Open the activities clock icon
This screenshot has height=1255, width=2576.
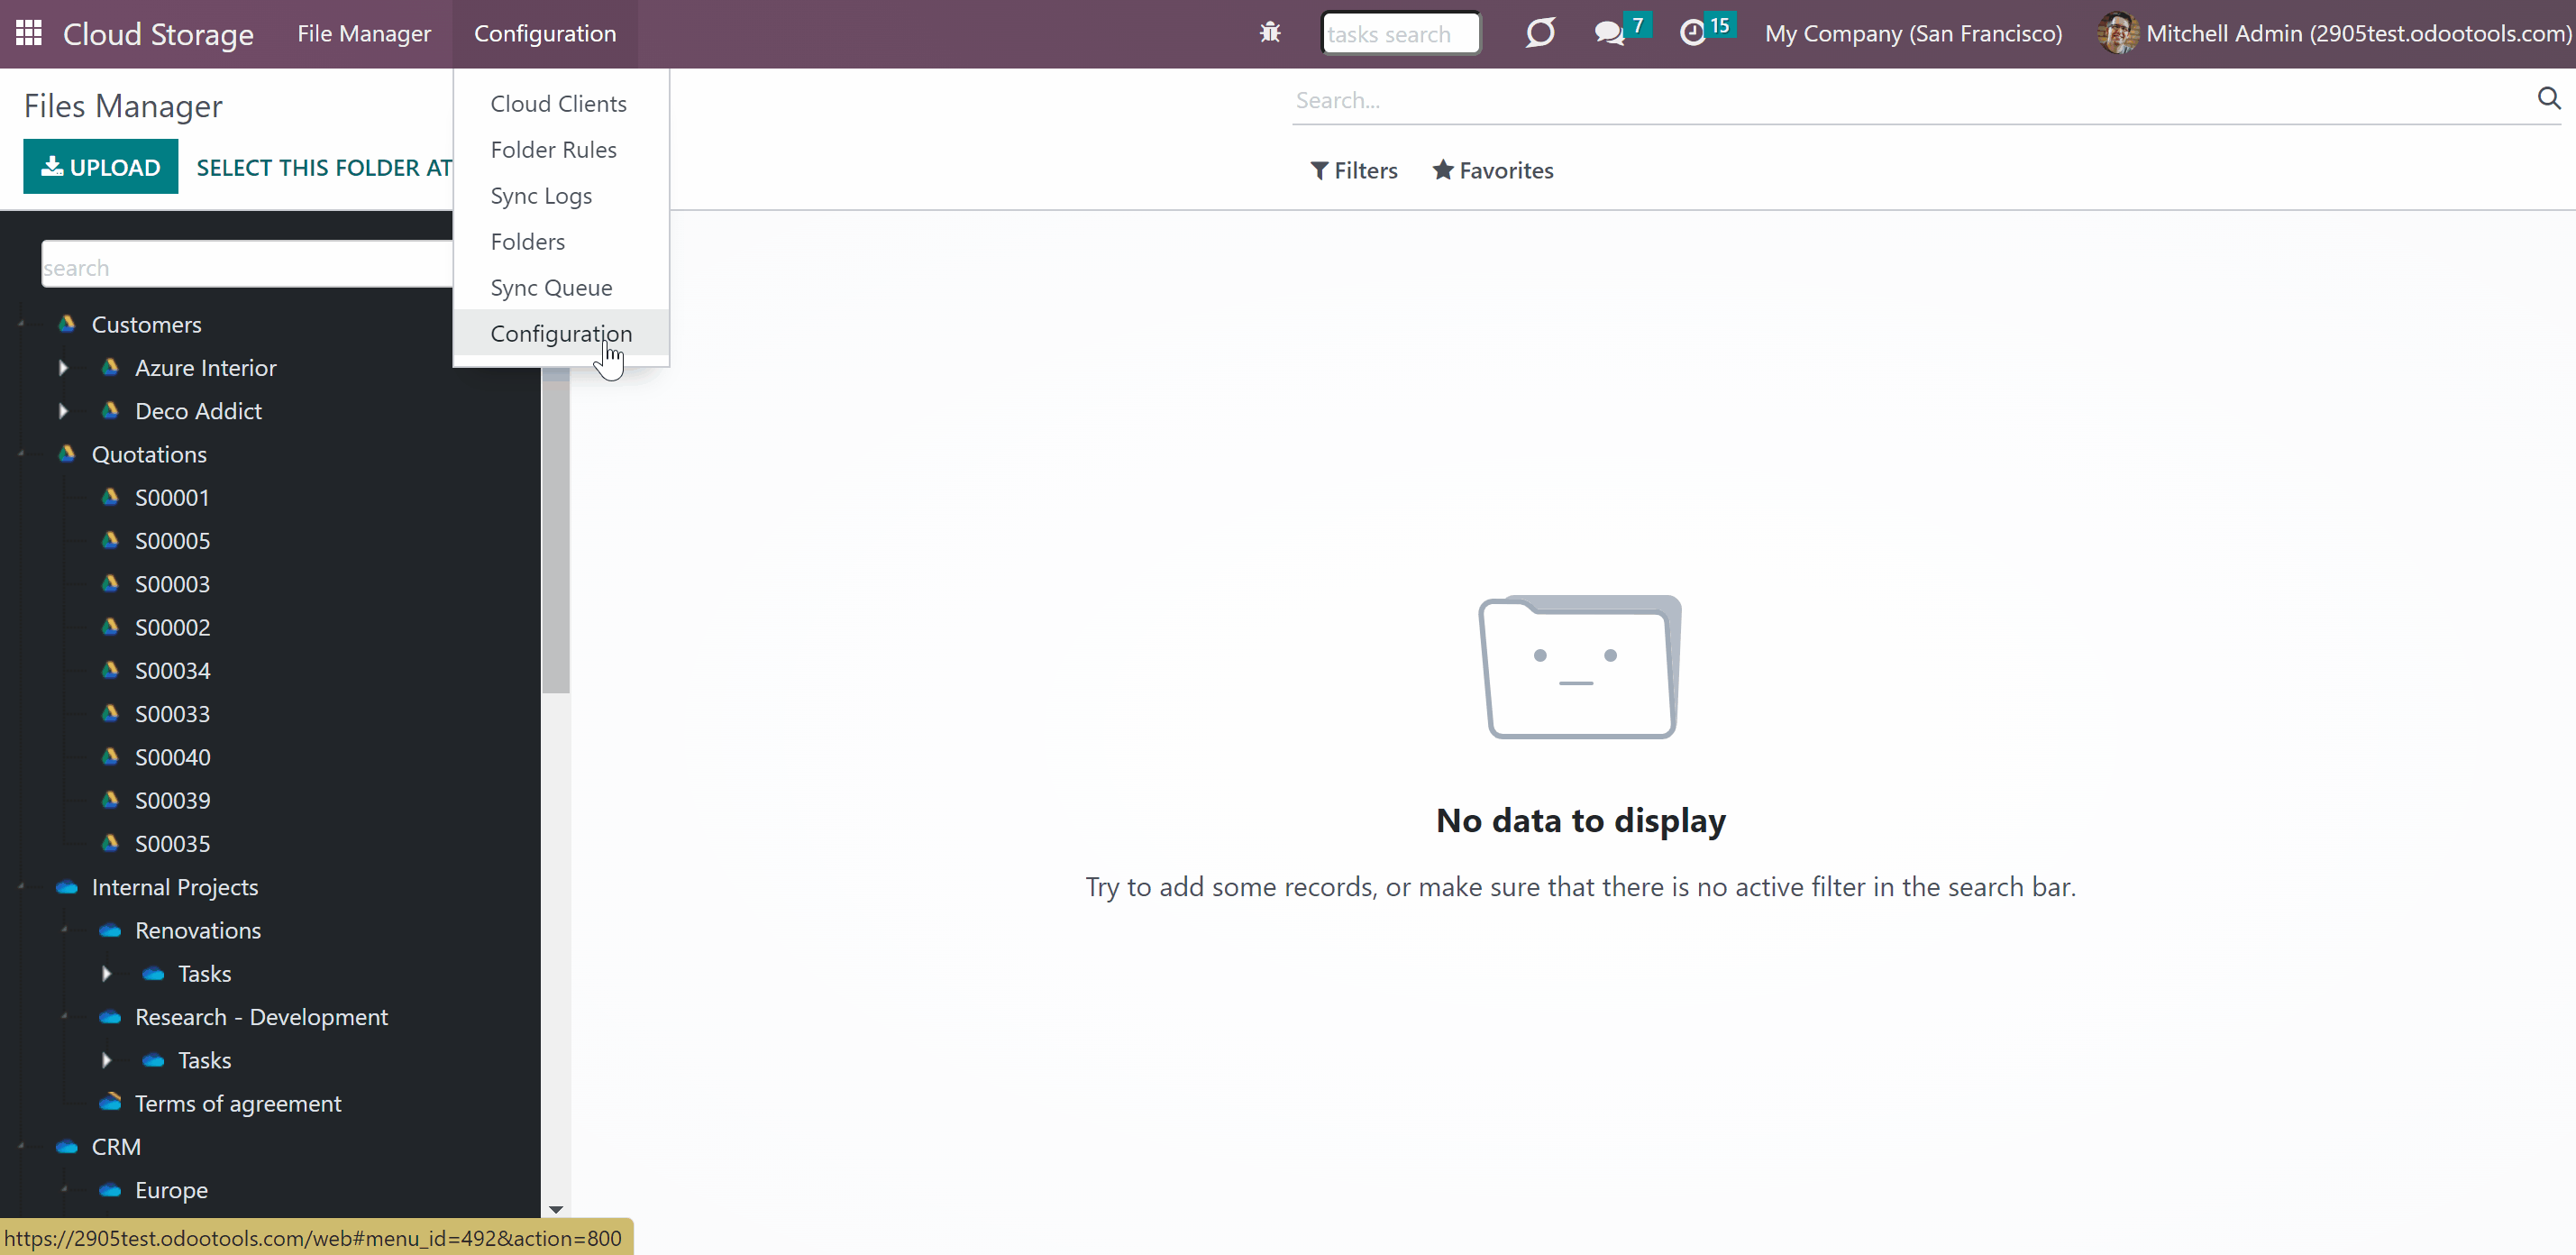(x=1692, y=33)
